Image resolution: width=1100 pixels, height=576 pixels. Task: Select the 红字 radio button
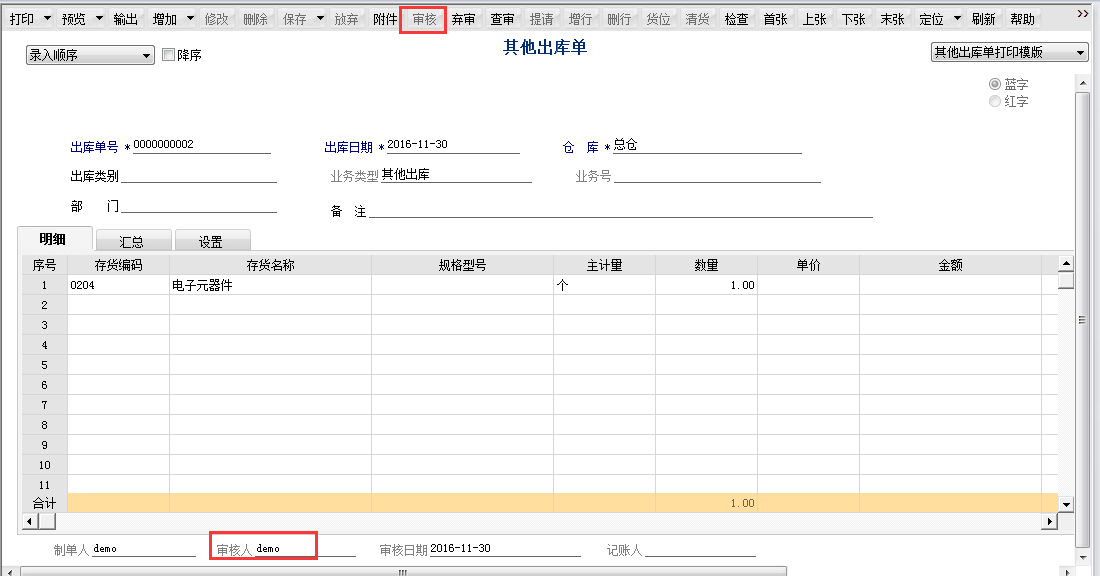pos(993,100)
